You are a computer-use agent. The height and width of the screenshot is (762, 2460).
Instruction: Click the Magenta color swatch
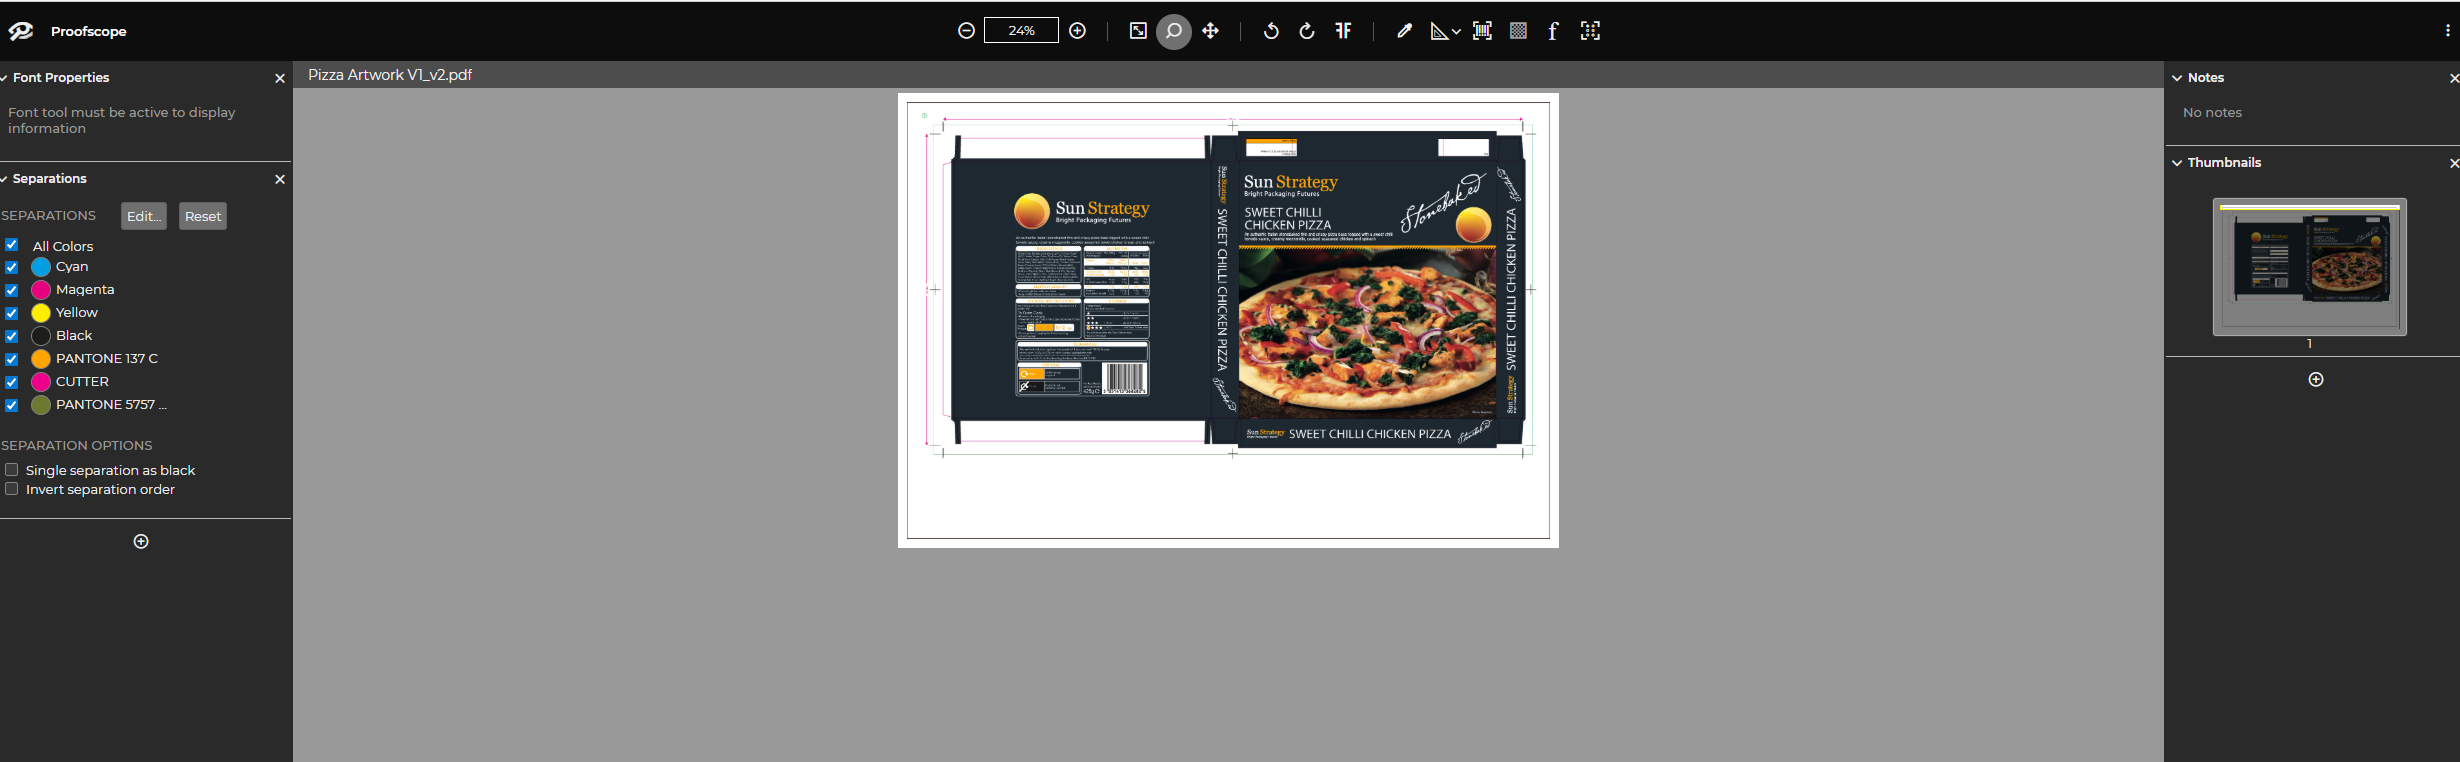tap(41, 290)
